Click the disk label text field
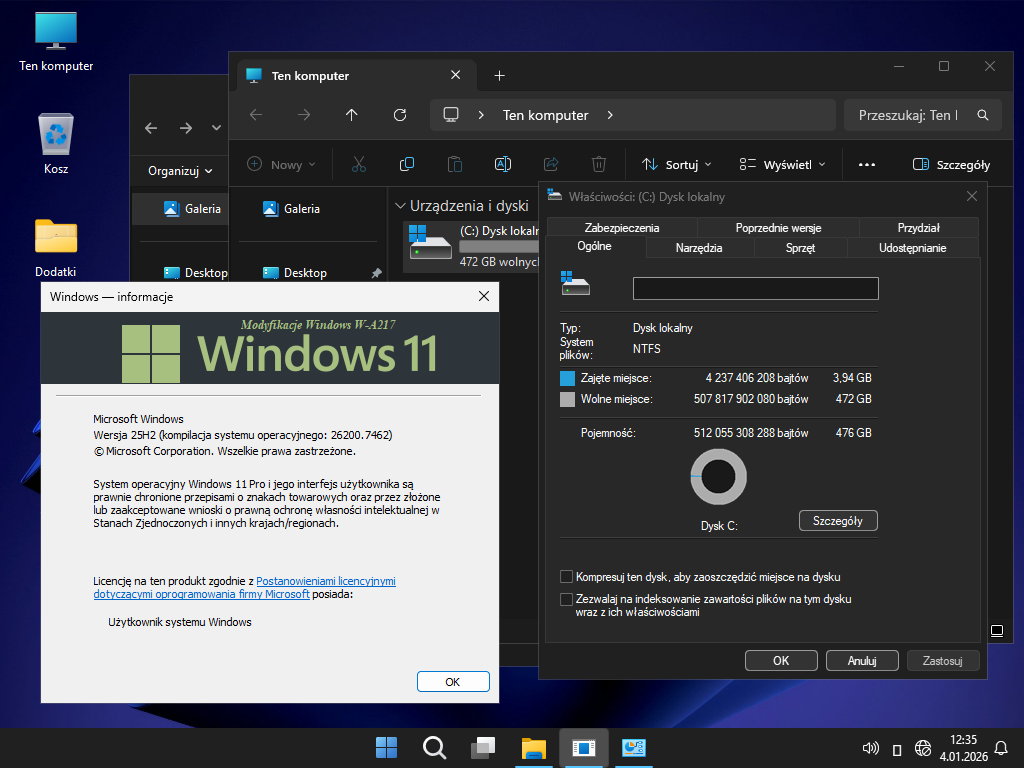 click(x=755, y=289)
